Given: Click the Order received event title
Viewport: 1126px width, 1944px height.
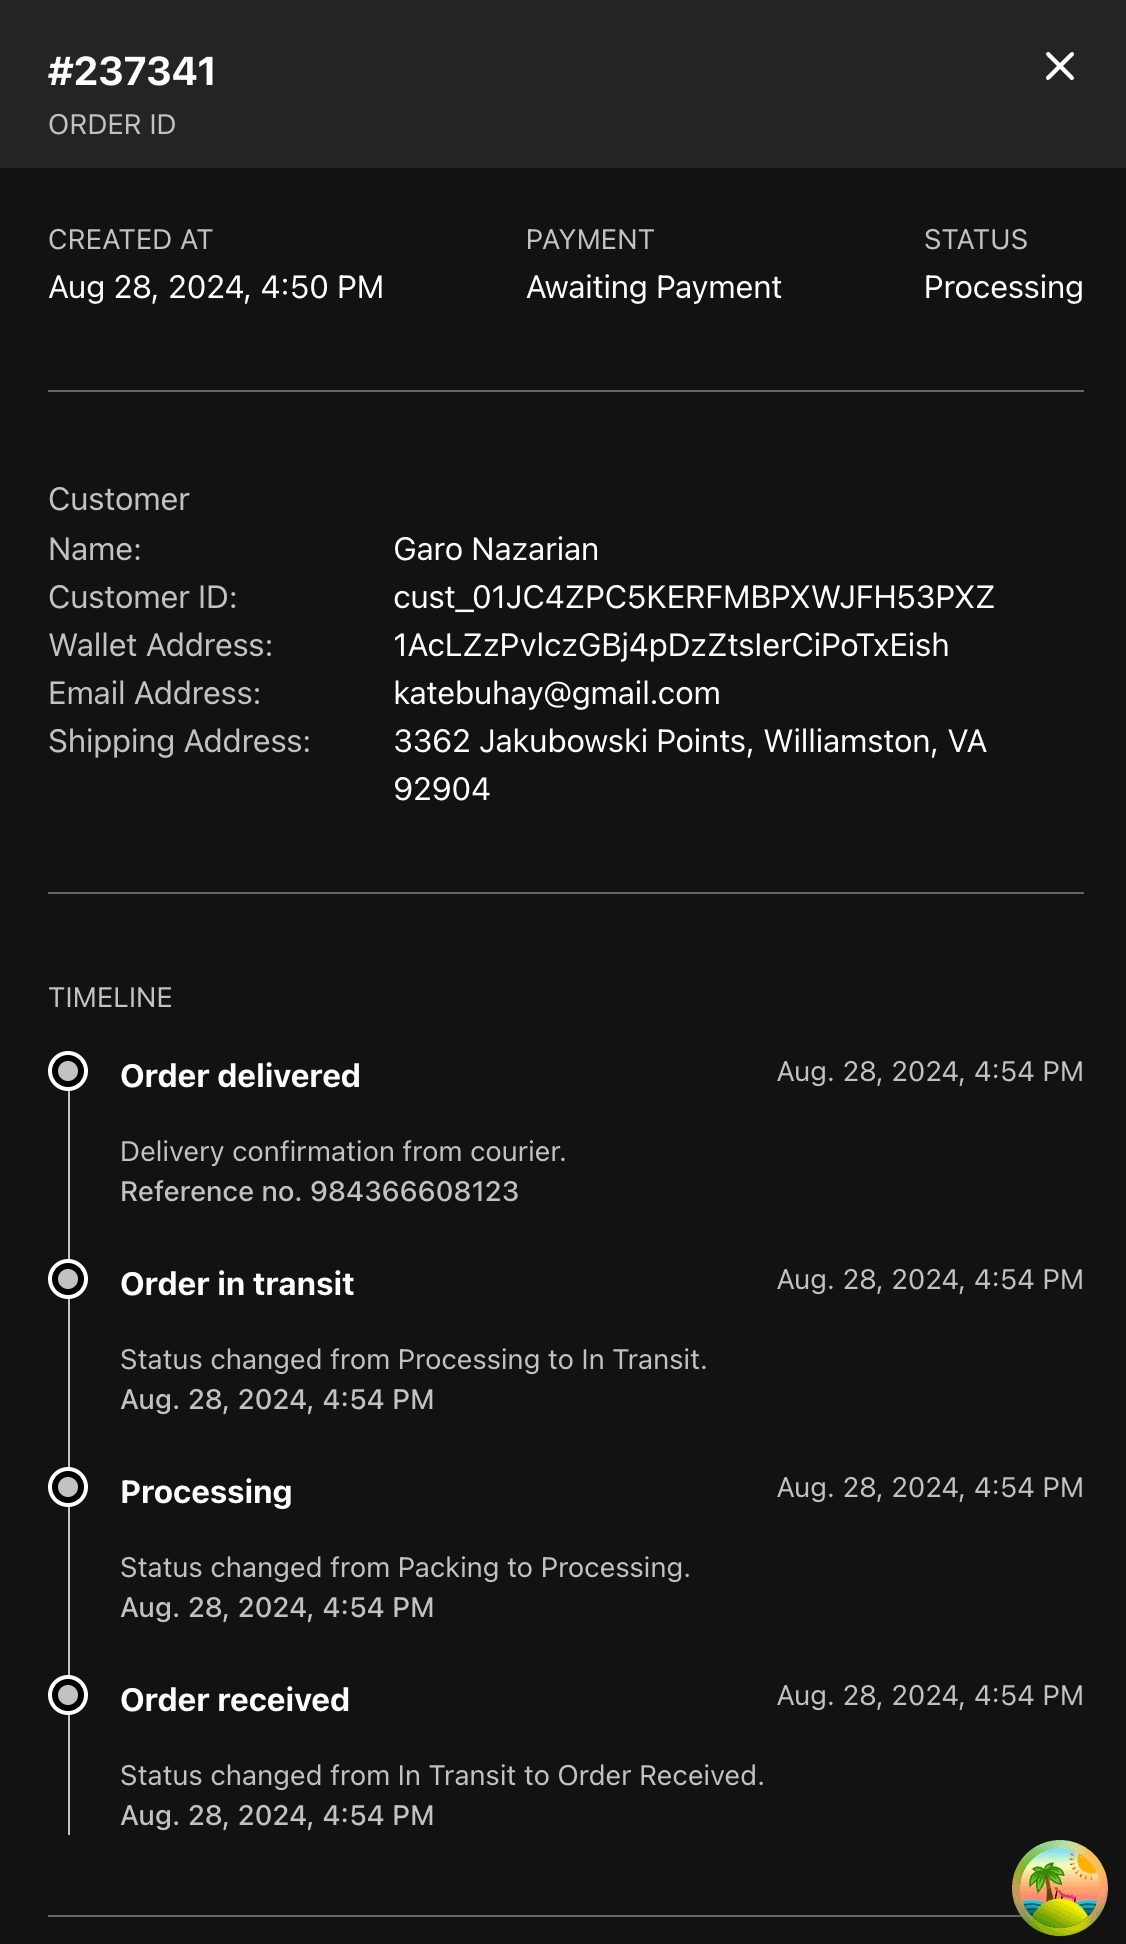Looking at the screenshot, I should point(235,1700).
